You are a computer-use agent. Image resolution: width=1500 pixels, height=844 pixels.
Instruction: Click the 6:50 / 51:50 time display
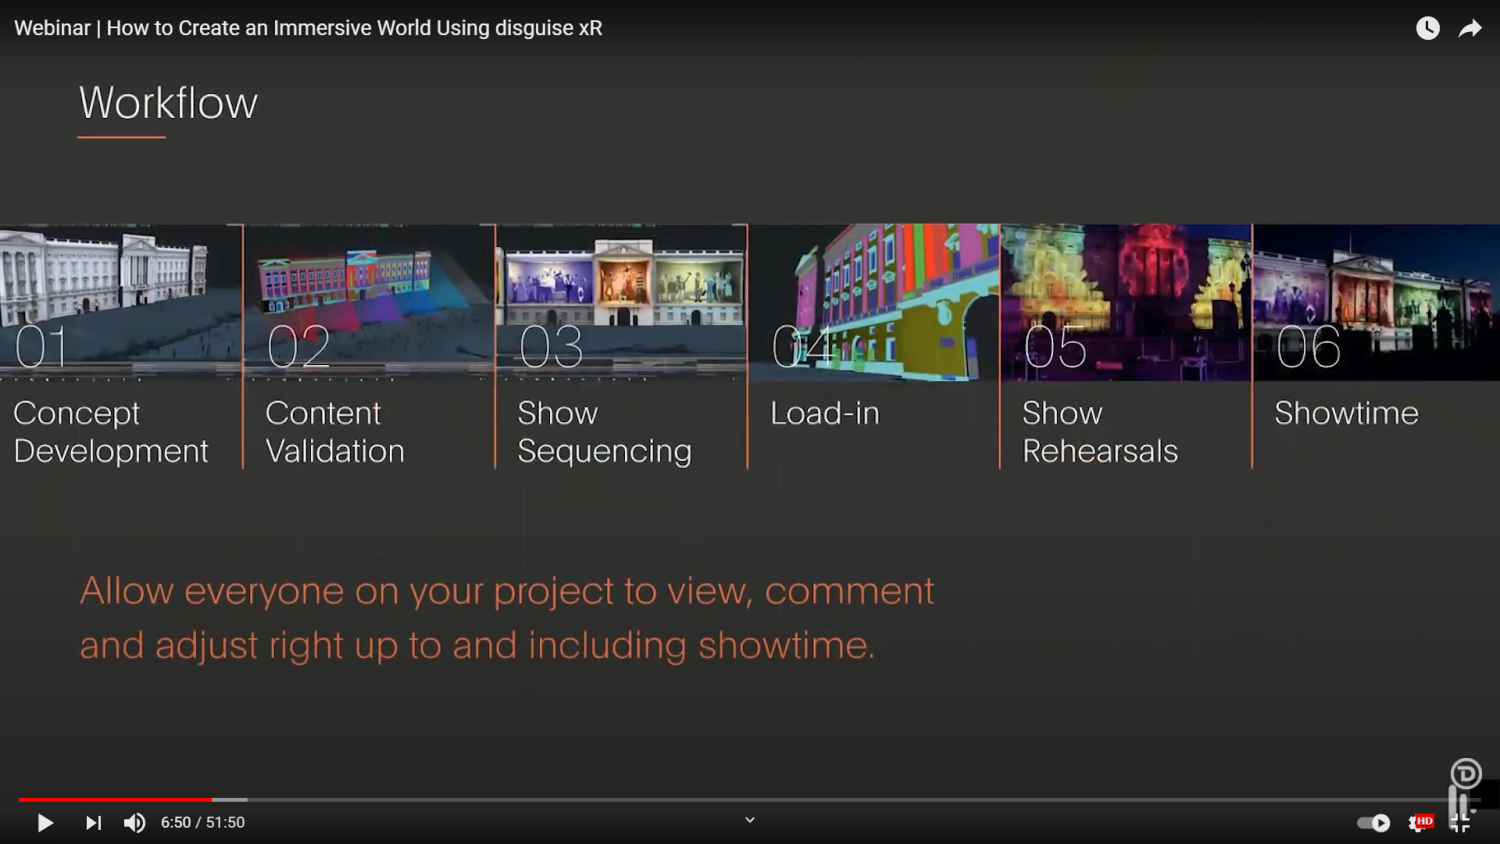coord(203,822)
